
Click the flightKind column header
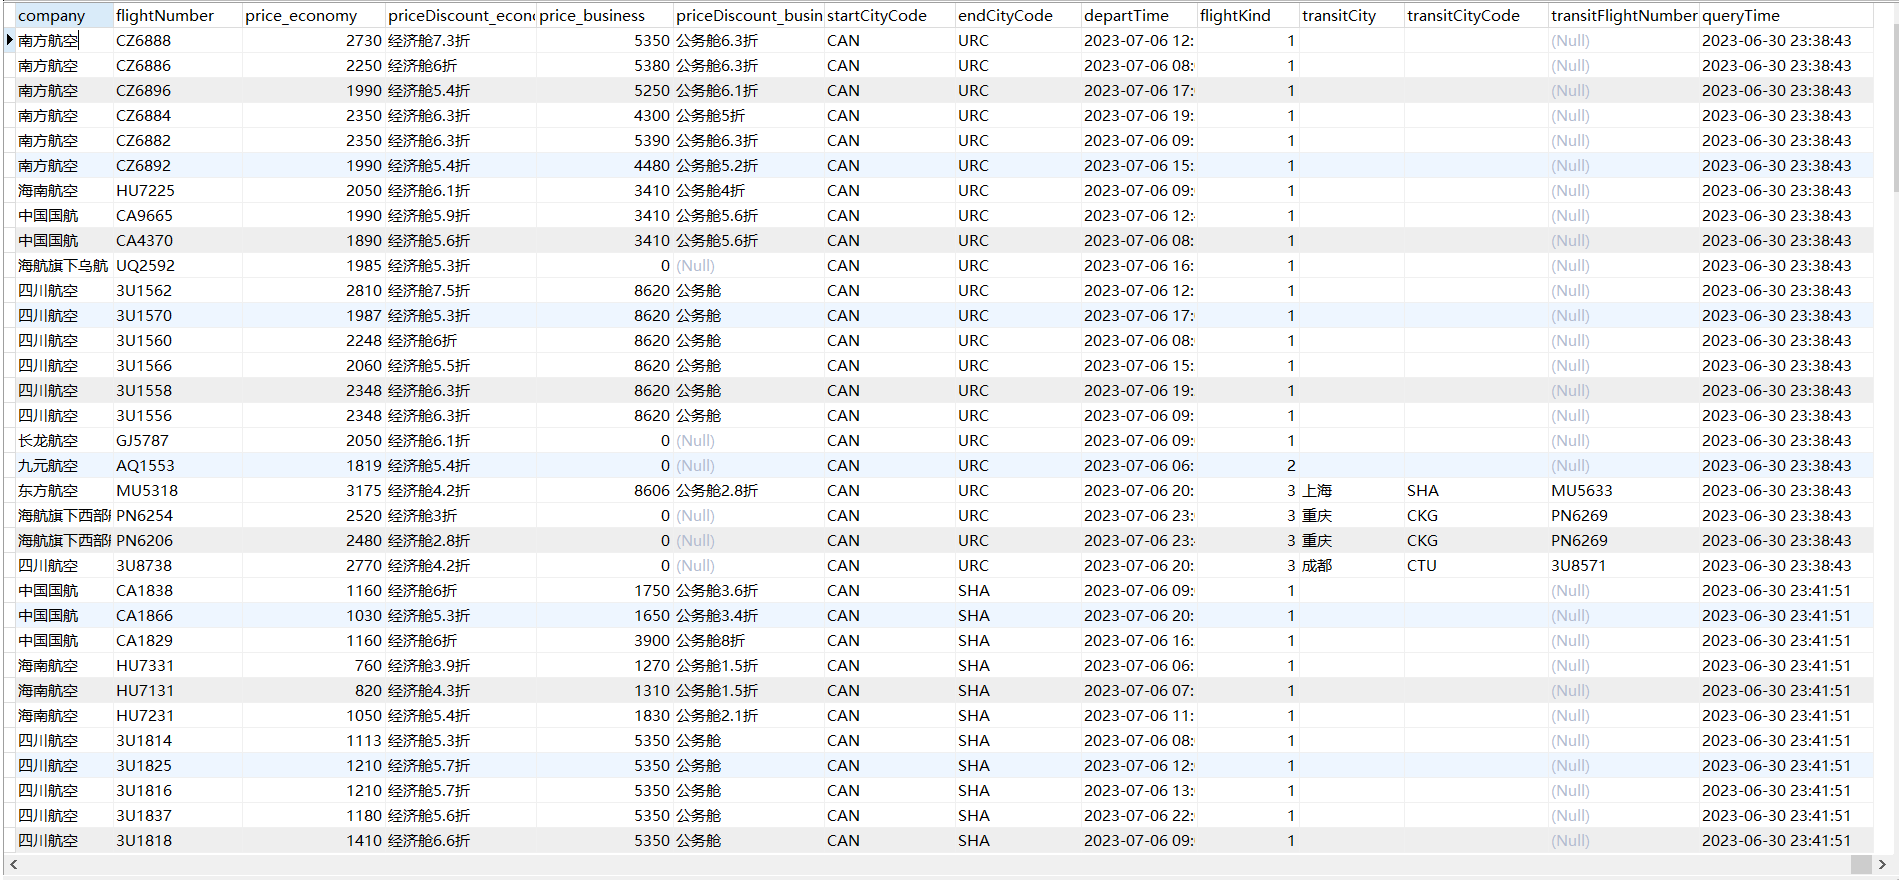pos(1247,15)
